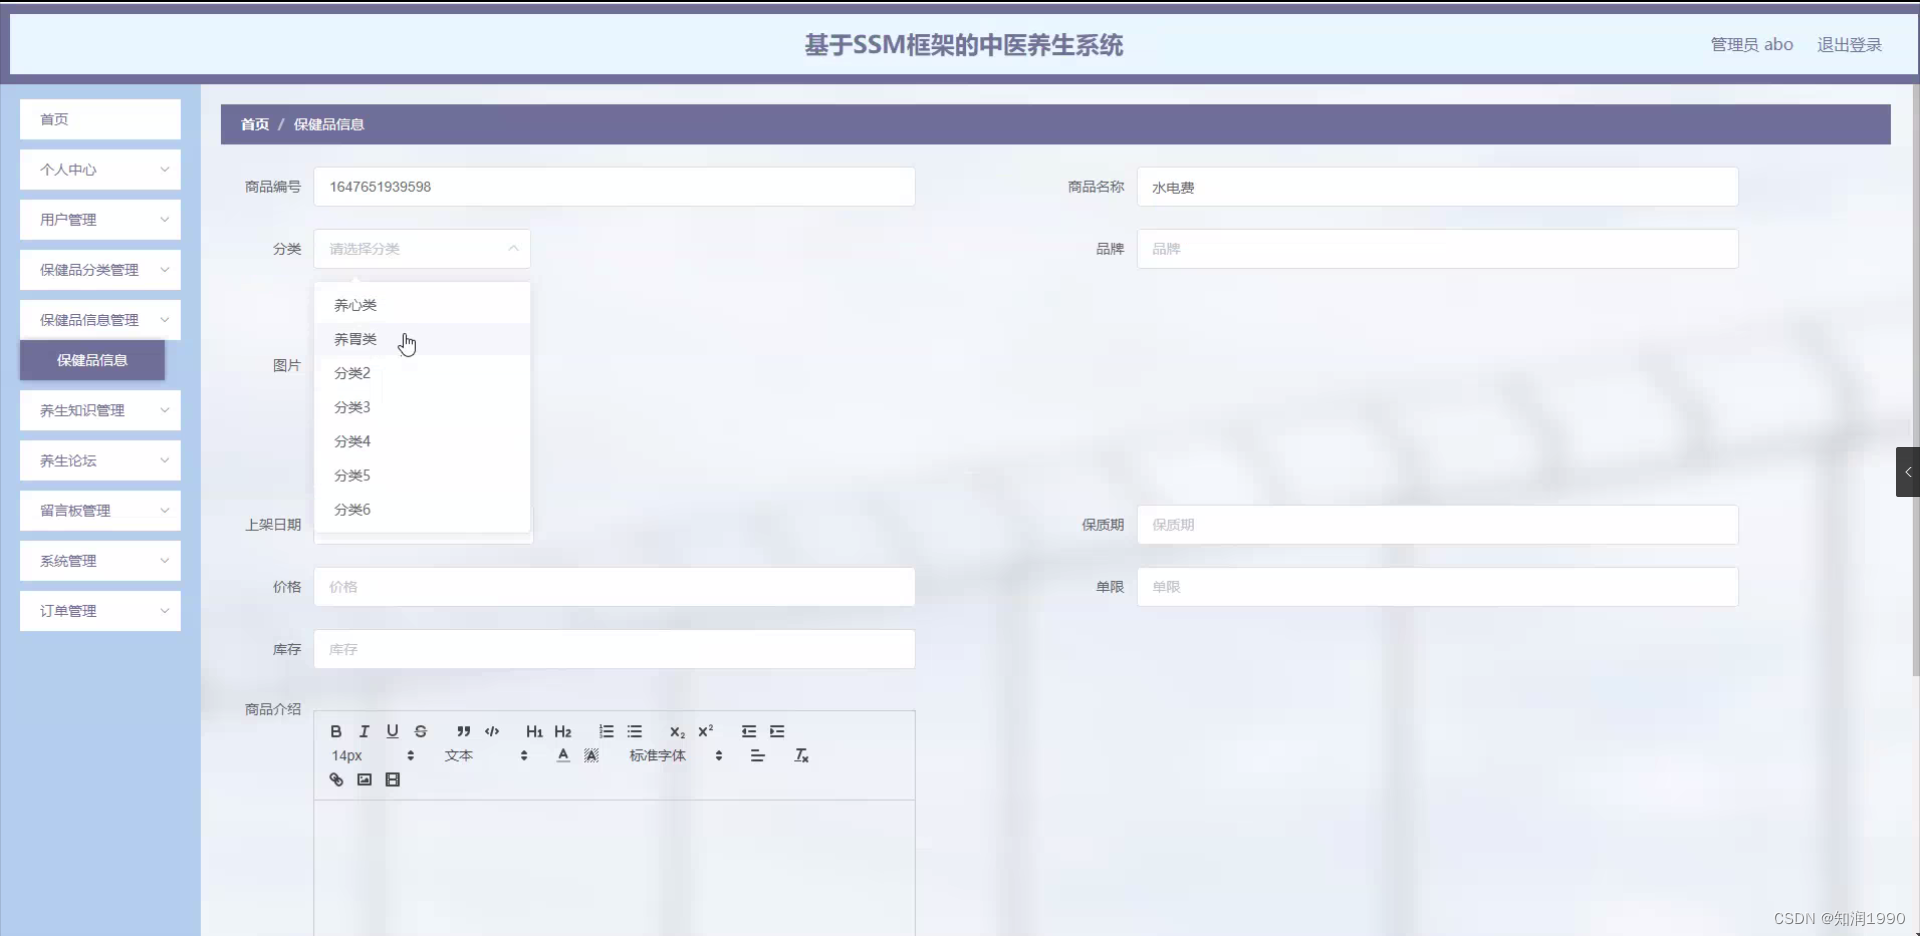The image size is (1920, 936).
Task: Apply strikethrough formatting
Action: 420,731
